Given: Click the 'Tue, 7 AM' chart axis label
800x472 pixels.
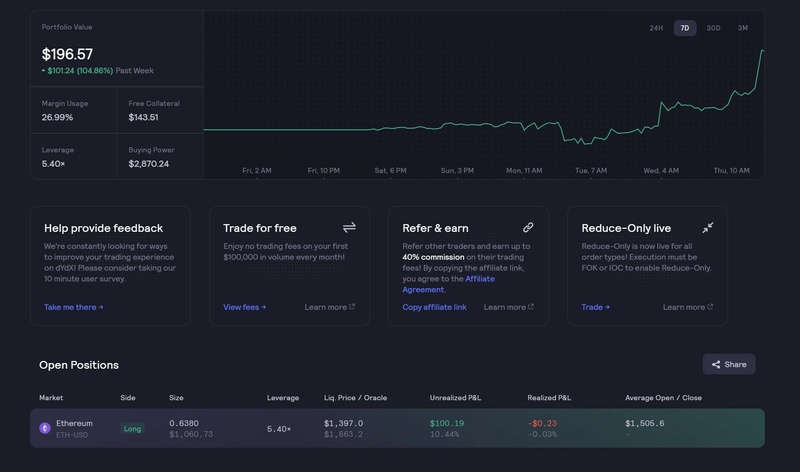Looking at the screenshot, I should (x=591, y=170).
